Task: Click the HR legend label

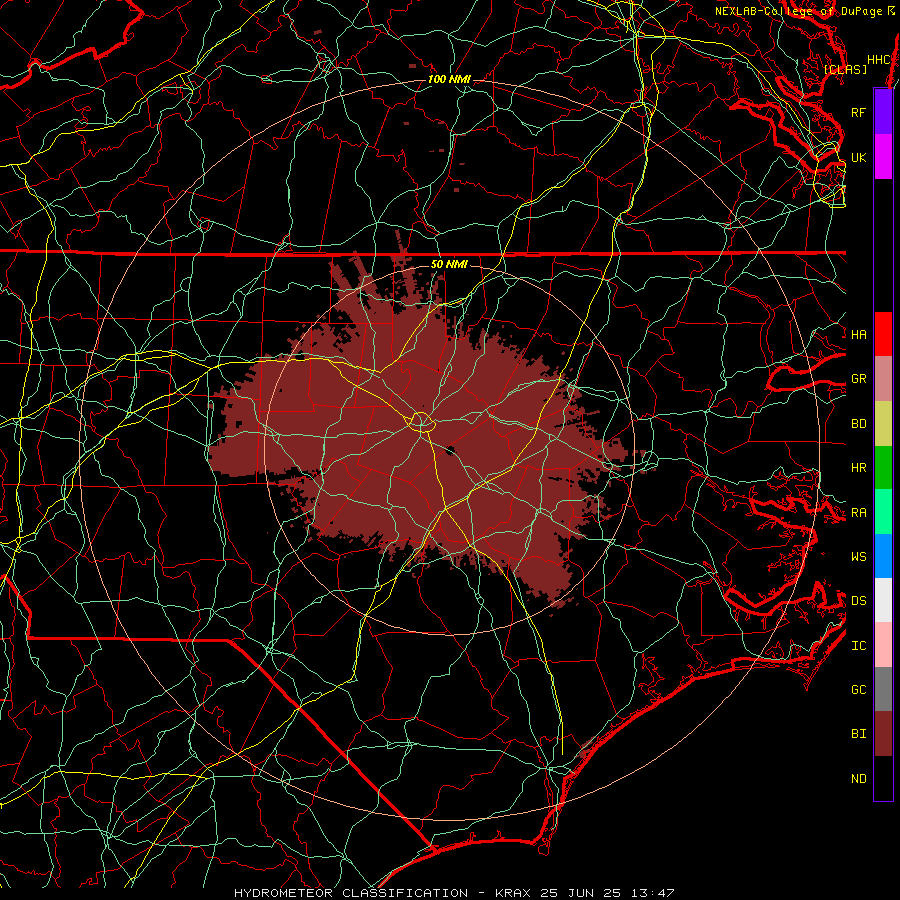Action: [x=858, y=468]
